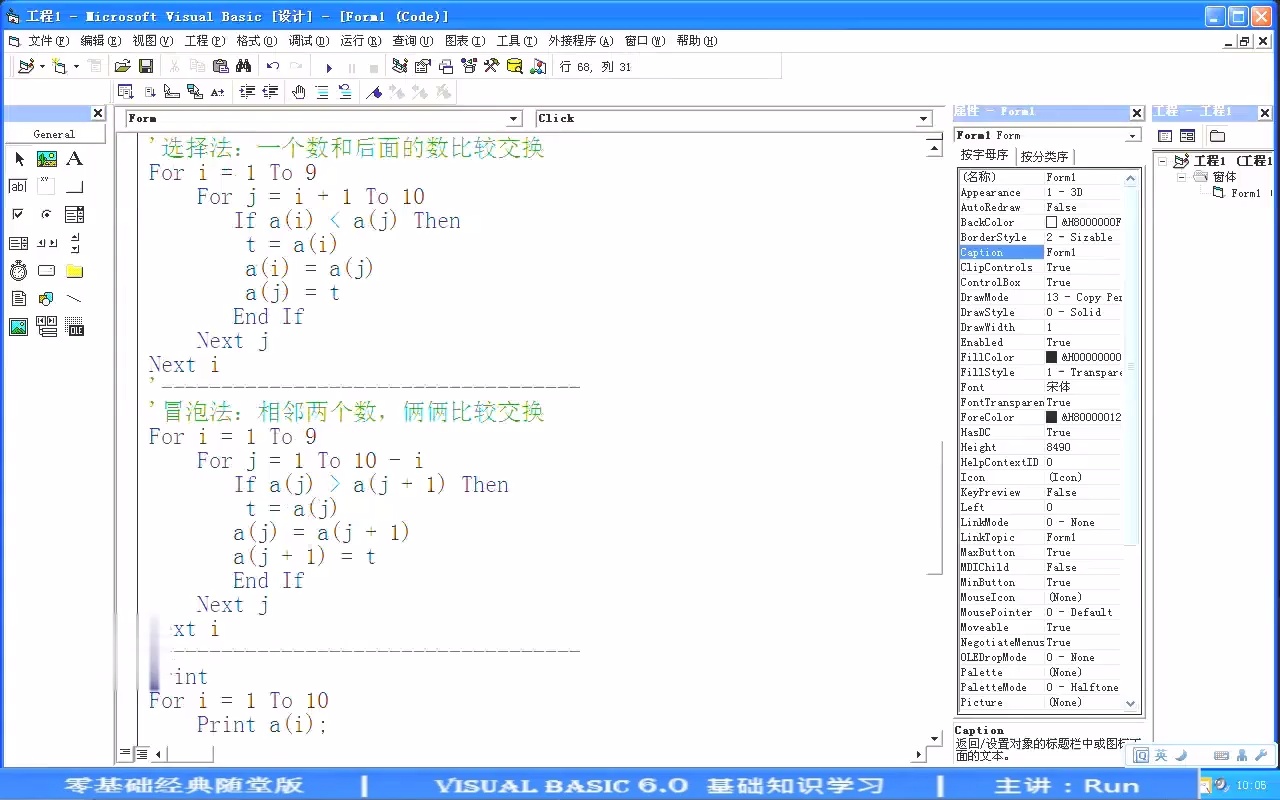Switch to the 按分类序 properties tab
The image size is (1280, 800).
(x=1044, y=156)
